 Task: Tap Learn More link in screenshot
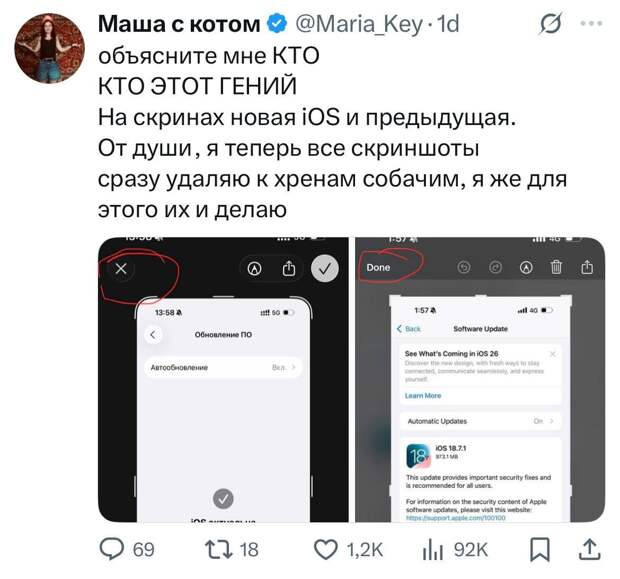point(423,395)
